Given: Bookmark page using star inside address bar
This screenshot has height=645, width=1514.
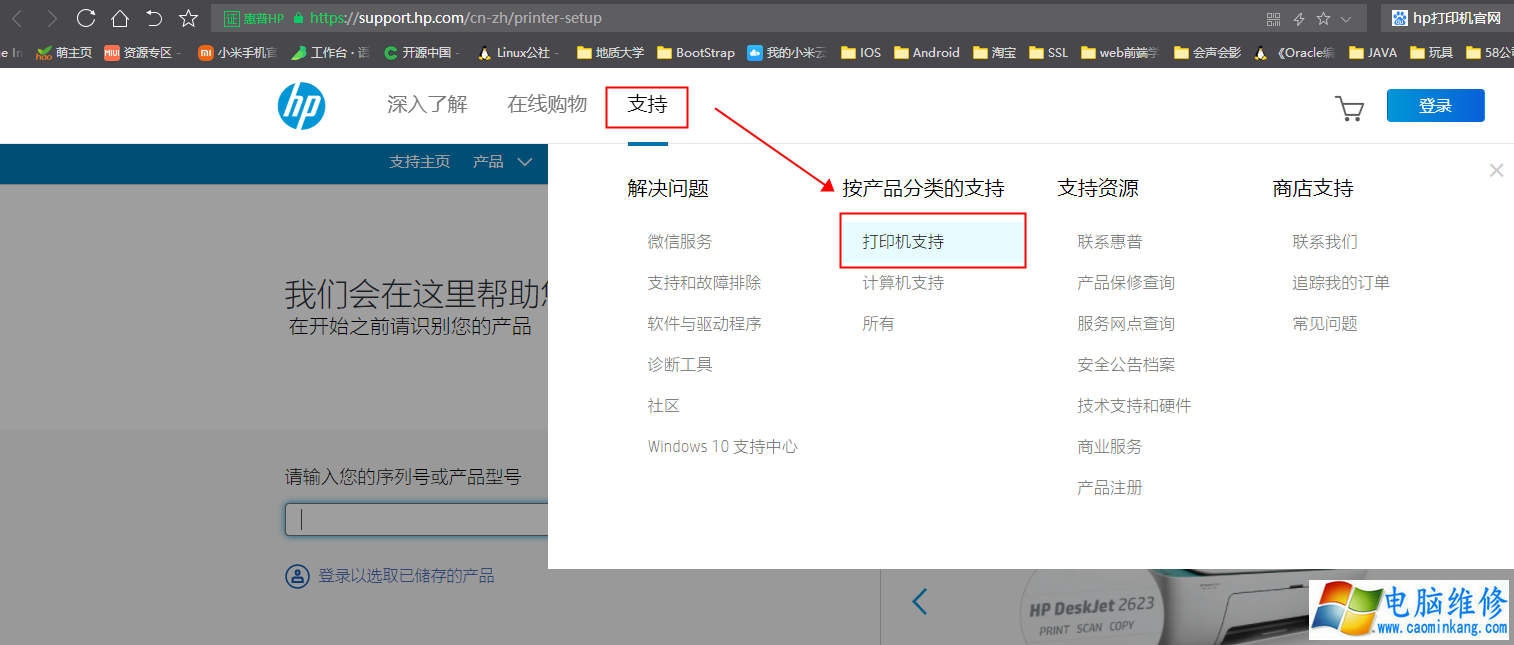Looking at the screenshot, I should pyautogui.click(x=1323, y=19).
